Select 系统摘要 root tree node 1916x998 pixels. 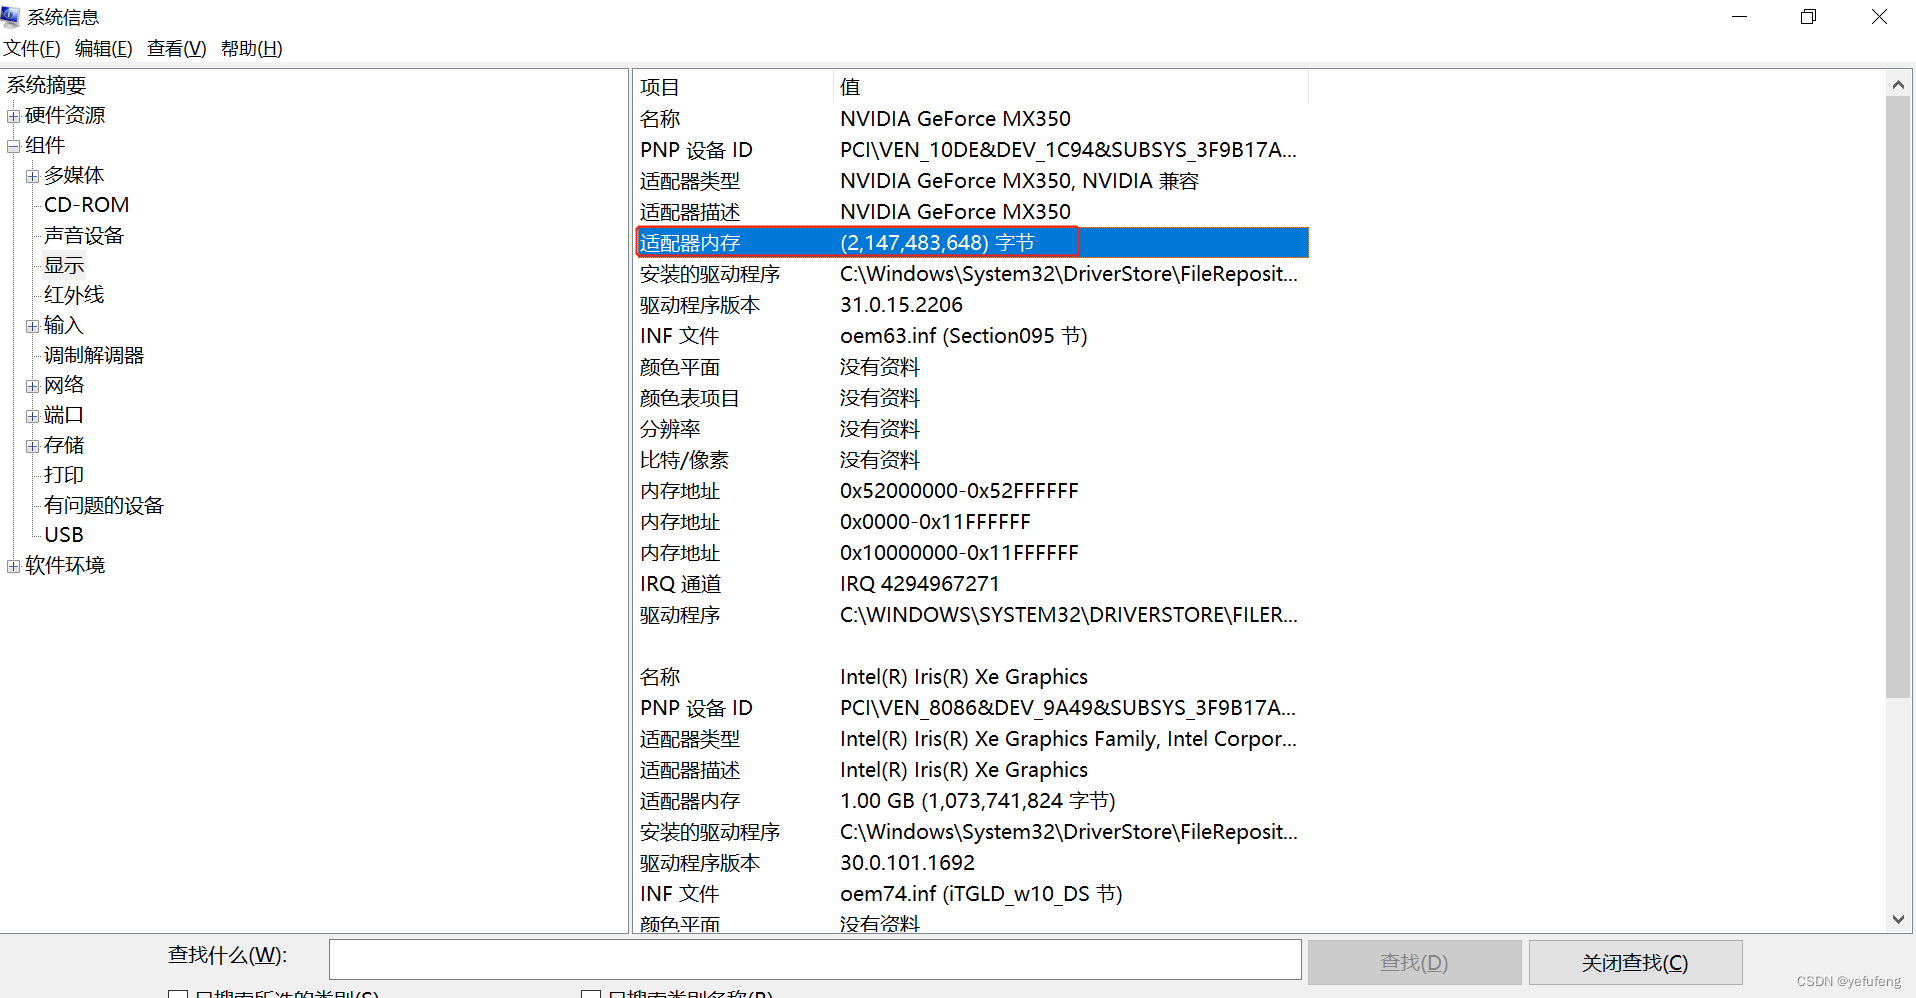click(x=46, y=85)
